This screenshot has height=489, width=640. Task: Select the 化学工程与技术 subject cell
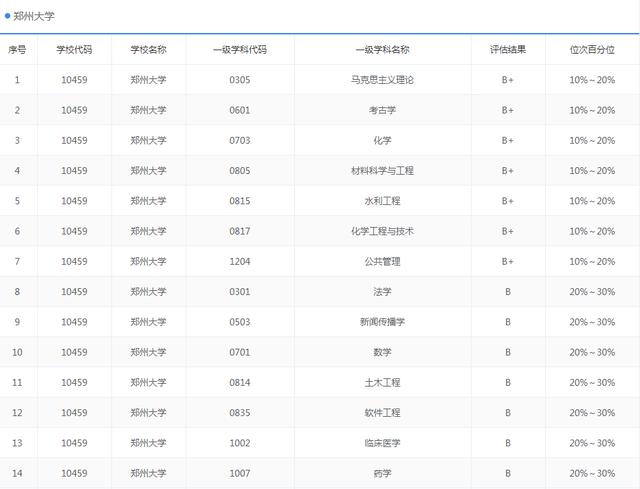point(382,231)
